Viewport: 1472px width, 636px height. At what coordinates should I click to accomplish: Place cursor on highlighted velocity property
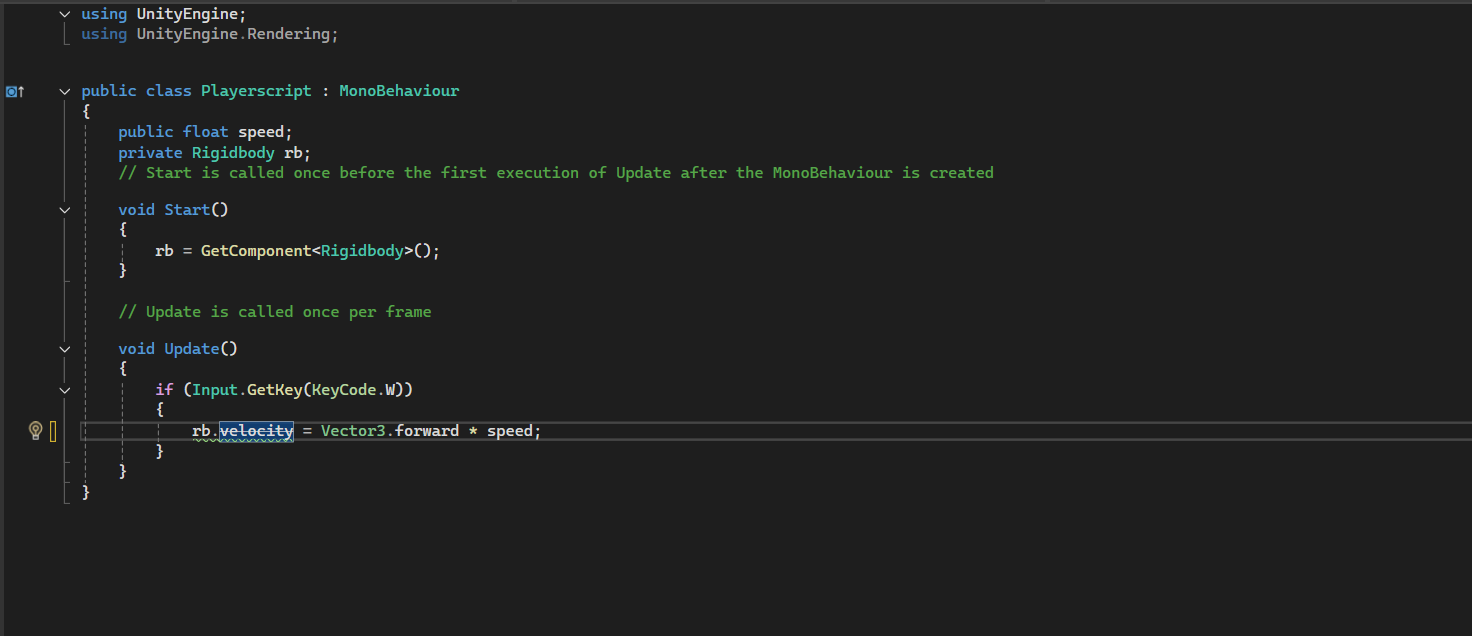point(256,431)
